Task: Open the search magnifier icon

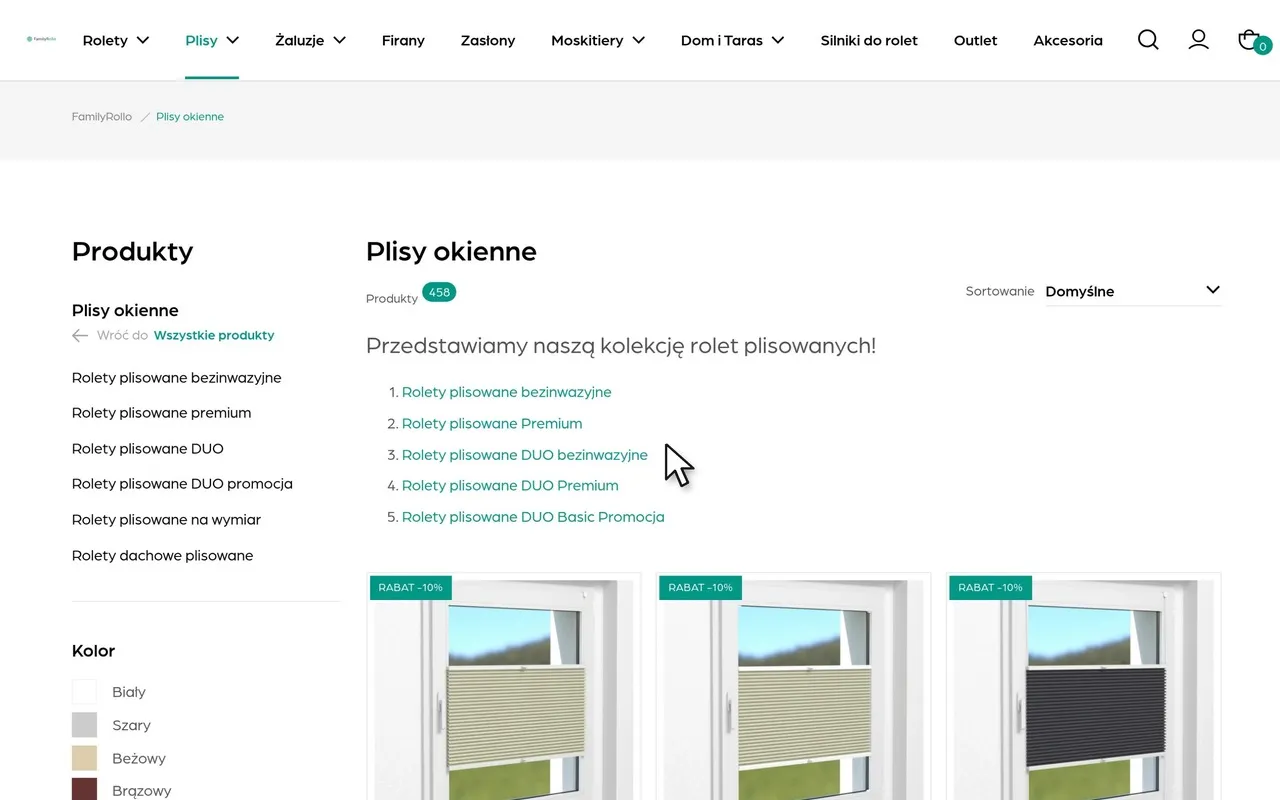Action: 1148,40
